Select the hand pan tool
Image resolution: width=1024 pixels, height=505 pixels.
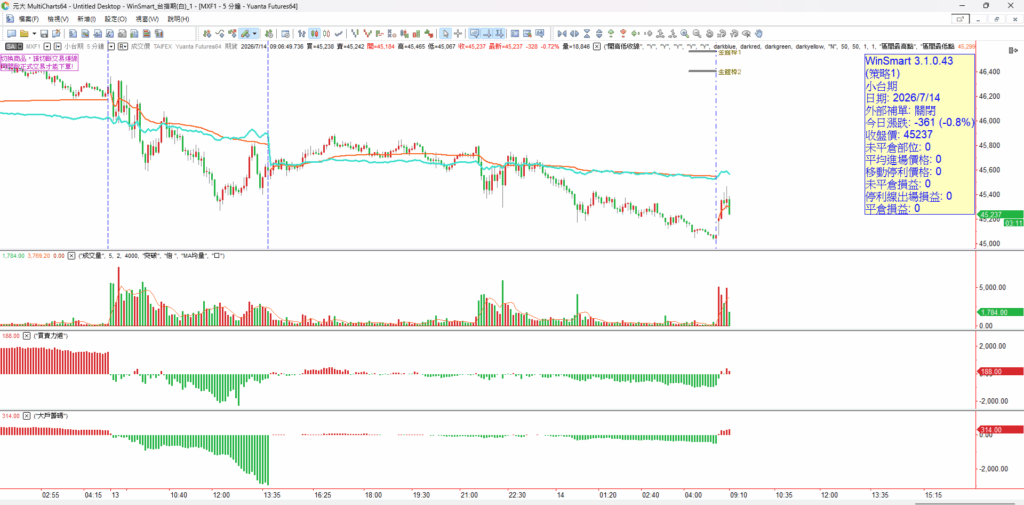(758, 33)
